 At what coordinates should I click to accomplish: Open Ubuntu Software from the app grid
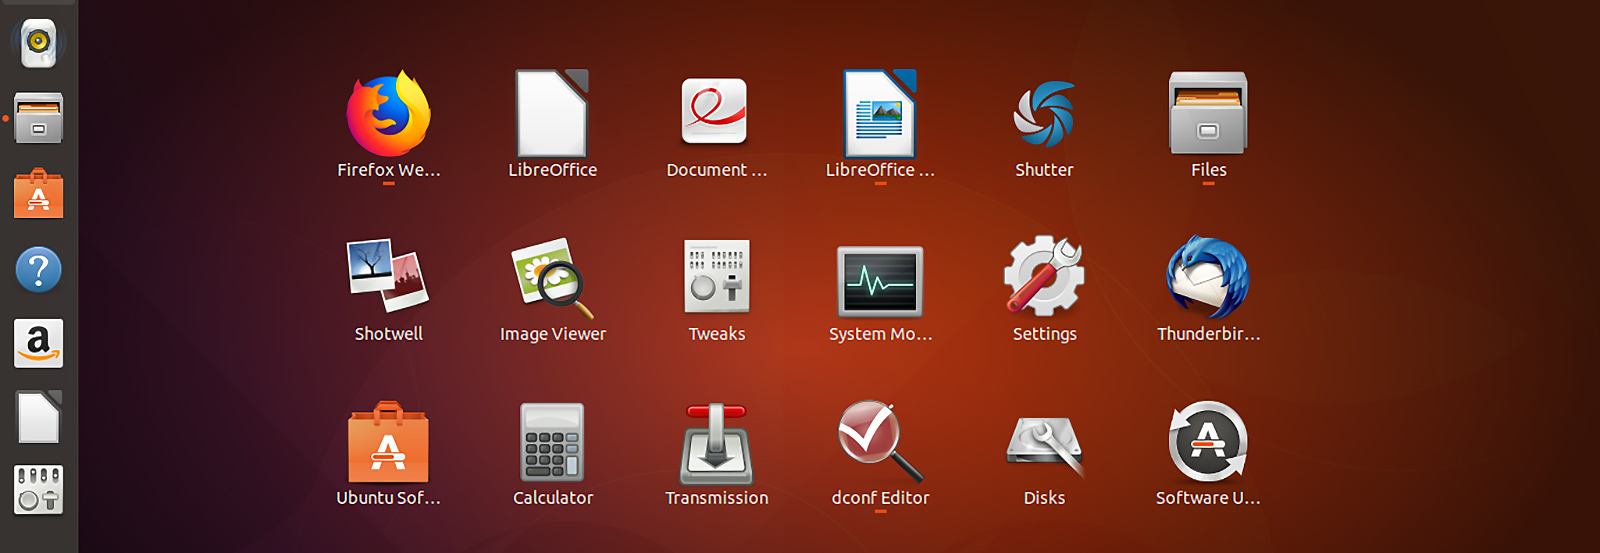(388, 442)
